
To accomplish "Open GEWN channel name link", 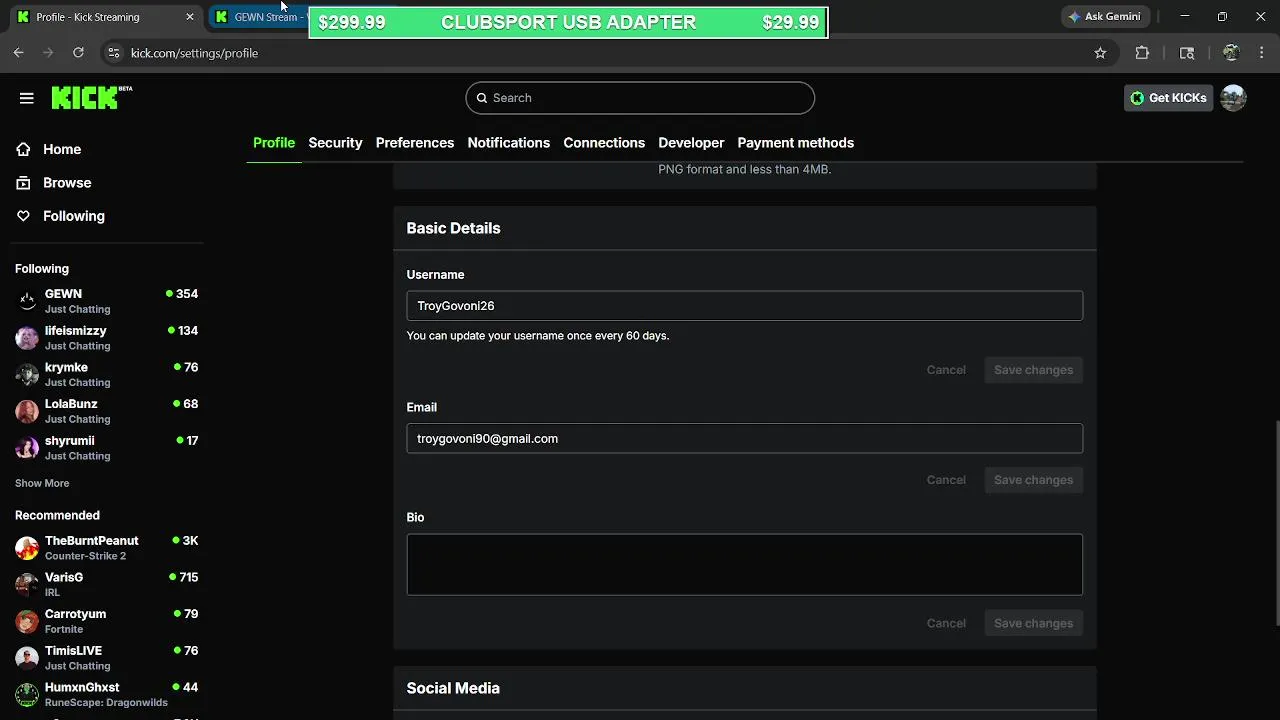I will 63,294.
